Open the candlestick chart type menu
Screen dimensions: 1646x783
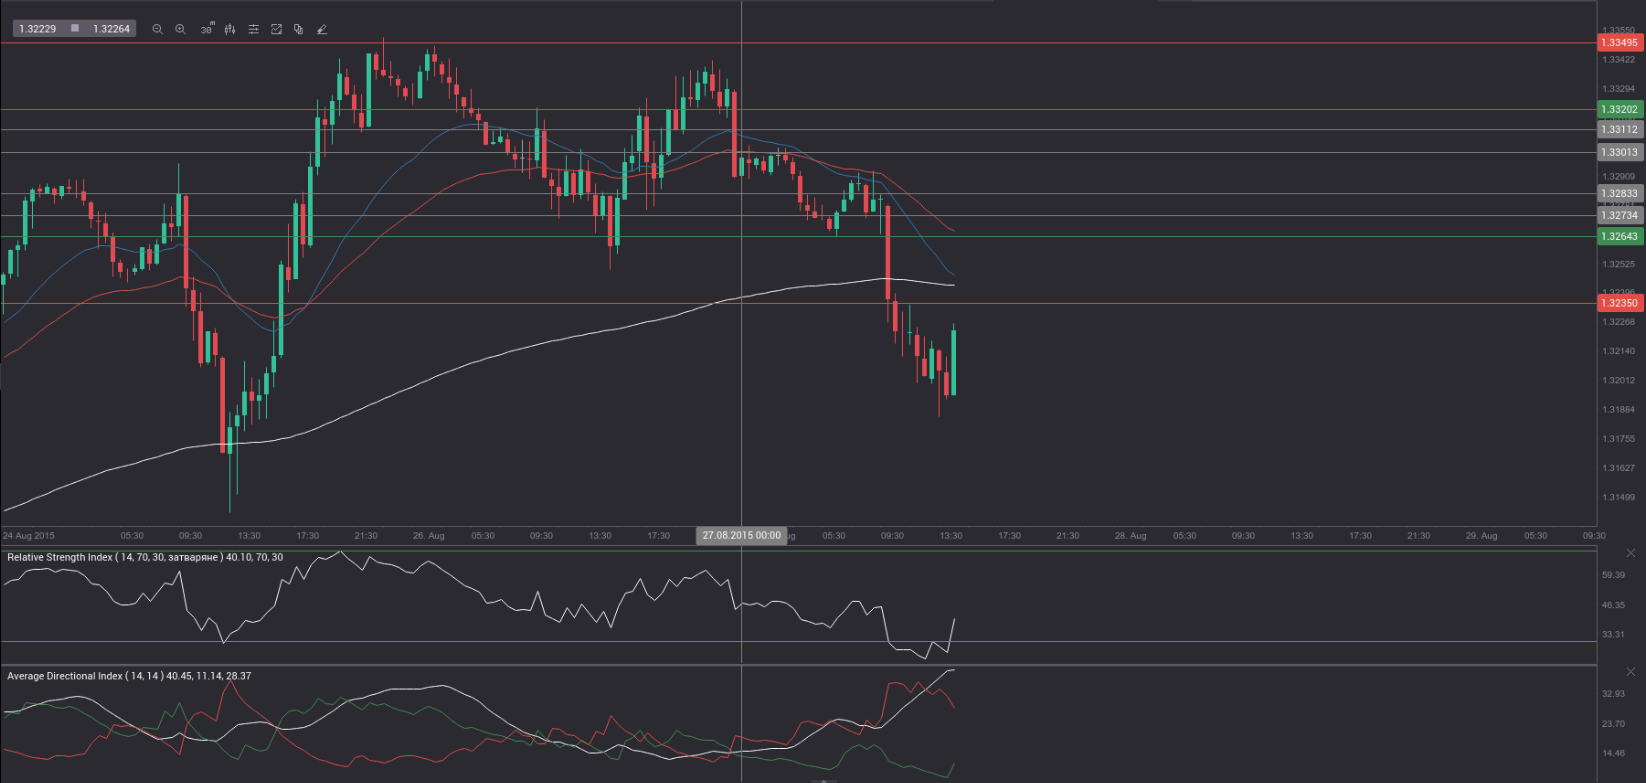click(x=230, y=29)
